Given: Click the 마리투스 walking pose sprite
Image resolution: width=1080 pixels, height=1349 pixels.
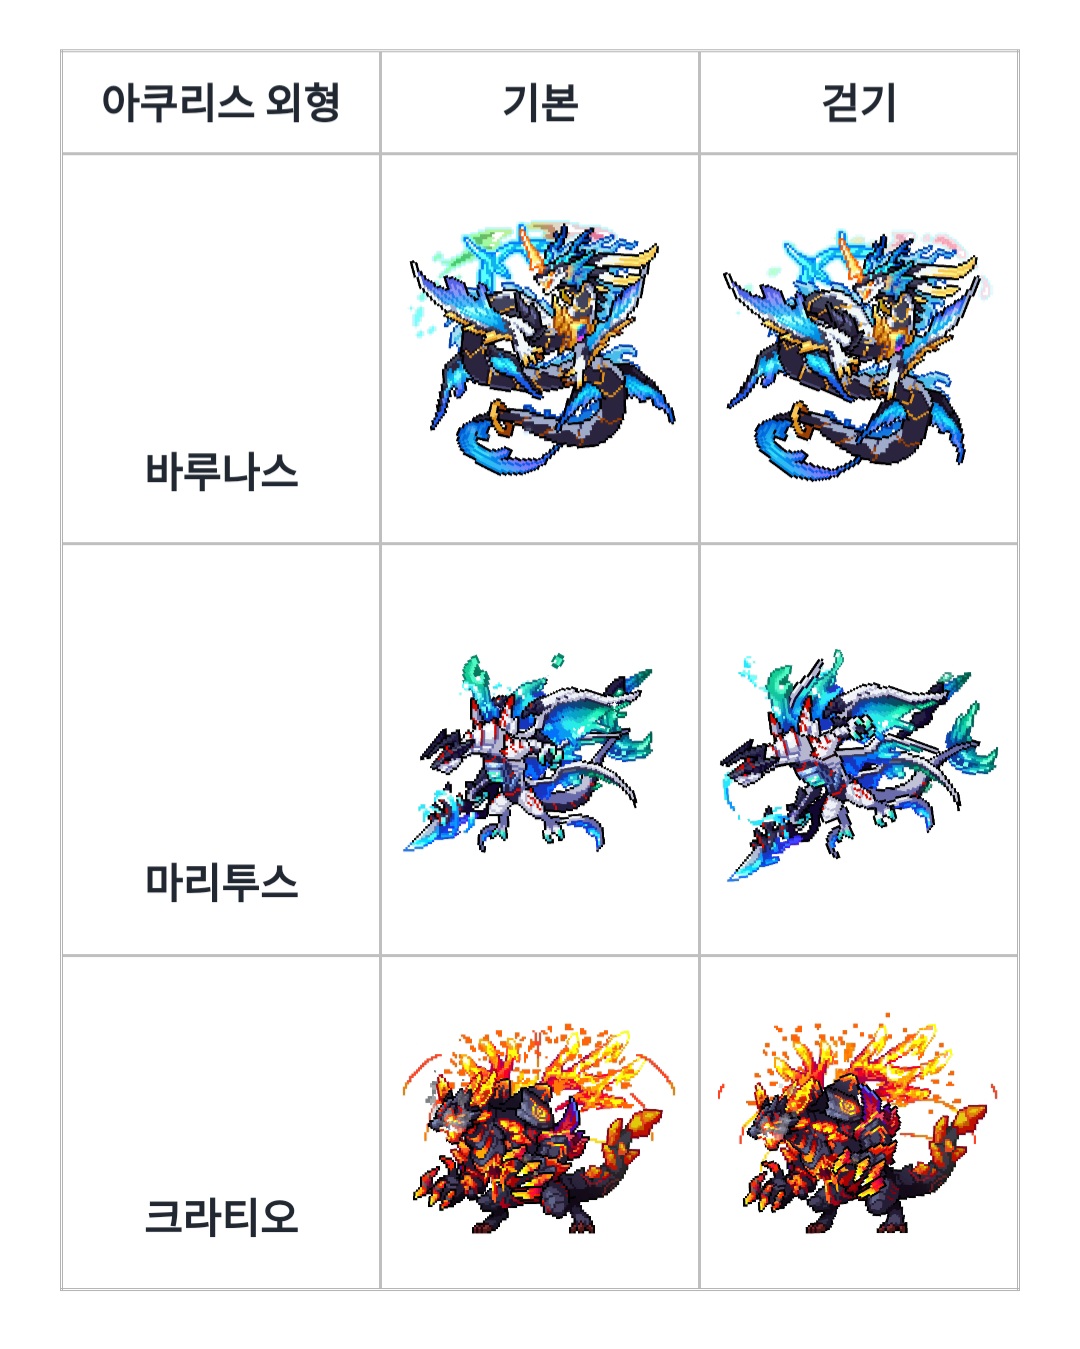Looking at the screenshot, I should click(858, 765).
